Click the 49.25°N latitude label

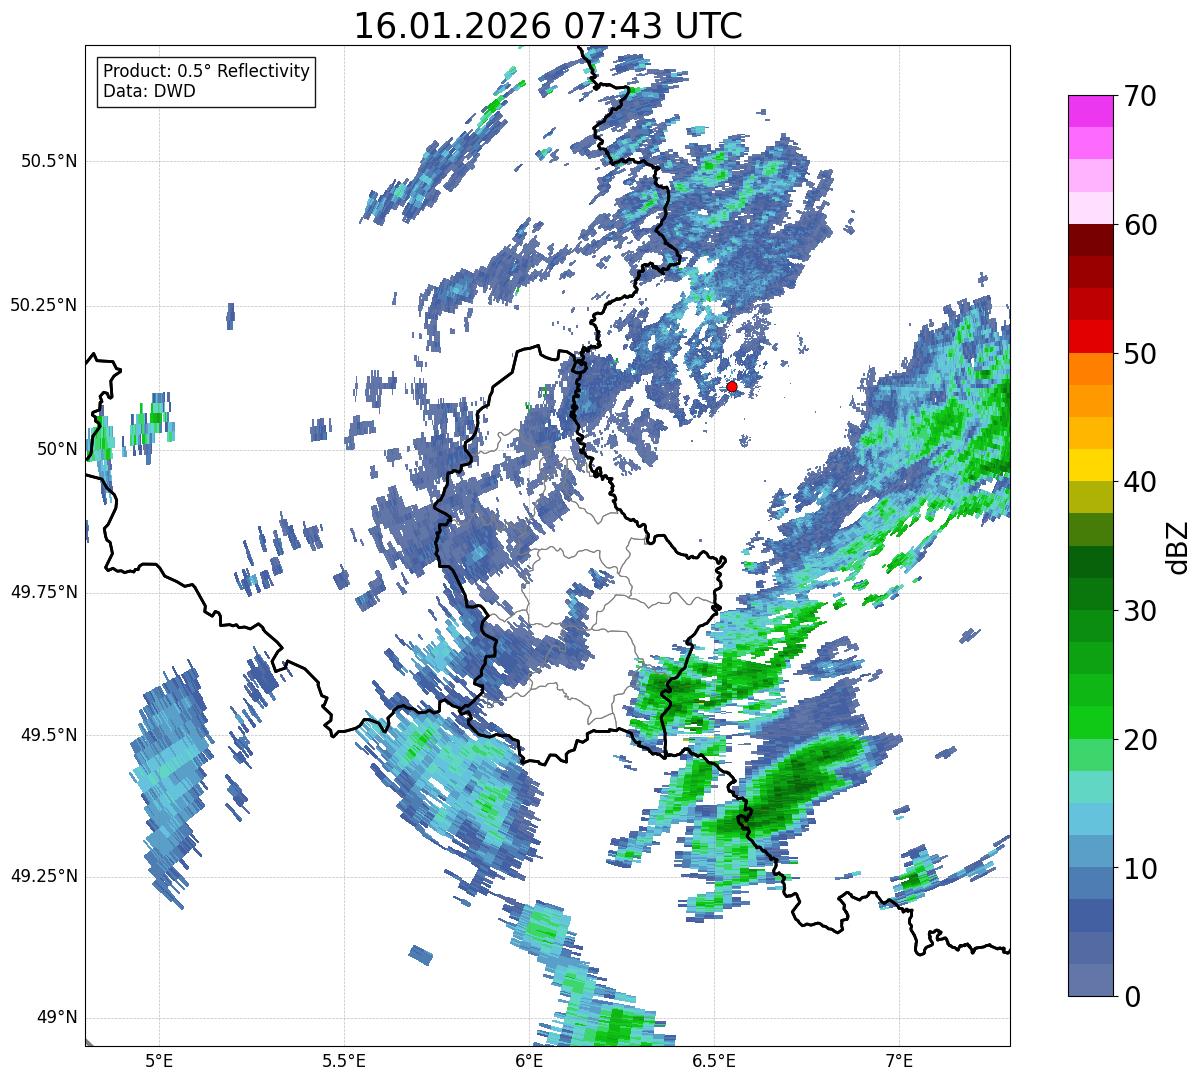coord(43,877)
